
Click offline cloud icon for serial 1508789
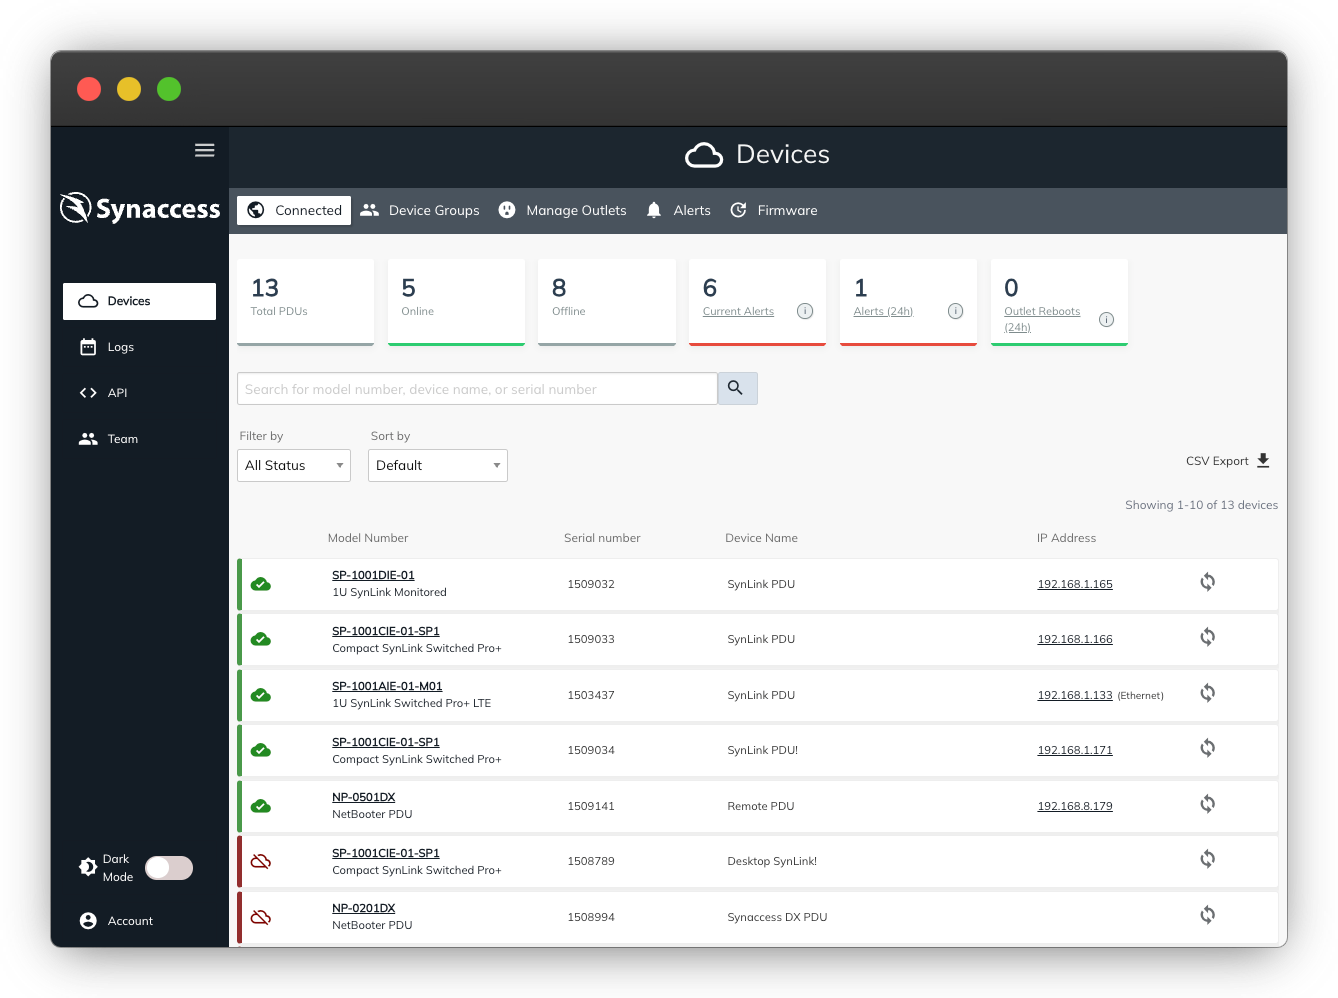pos(261,861)
